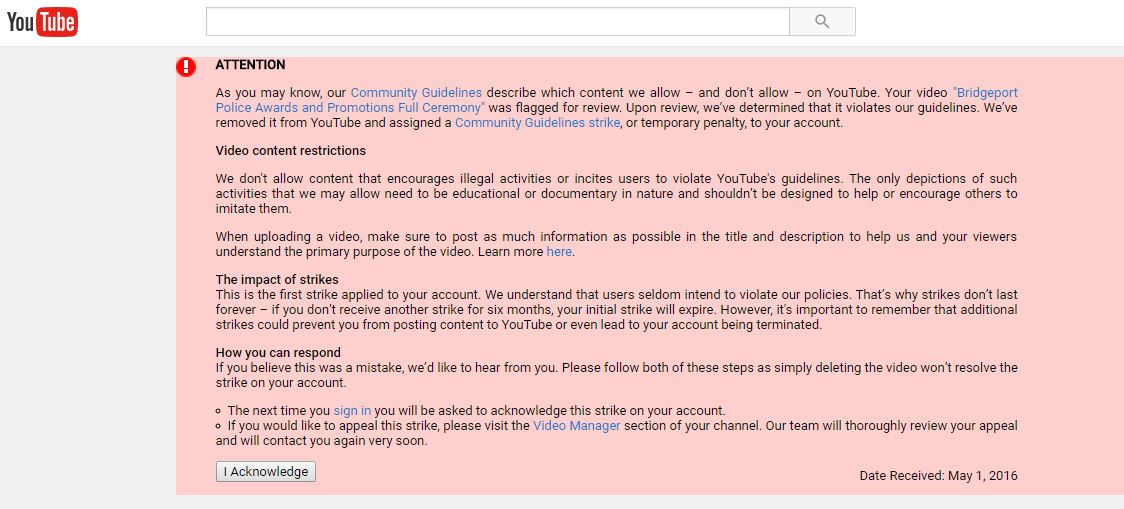Click the red exclamation alert icon
1124x509 pixels.
coord(186,67)
